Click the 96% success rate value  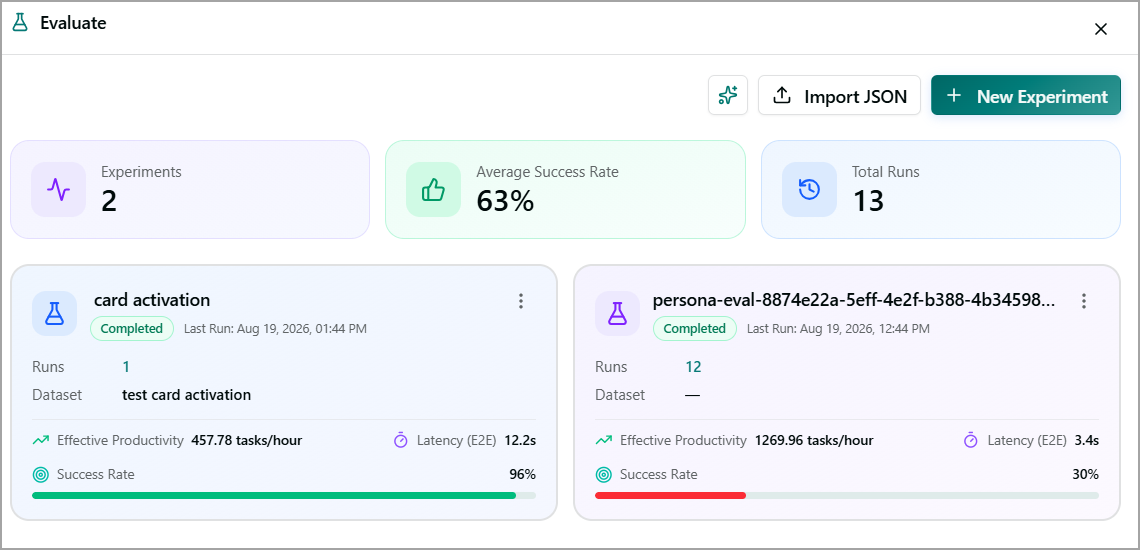(522, 475)
